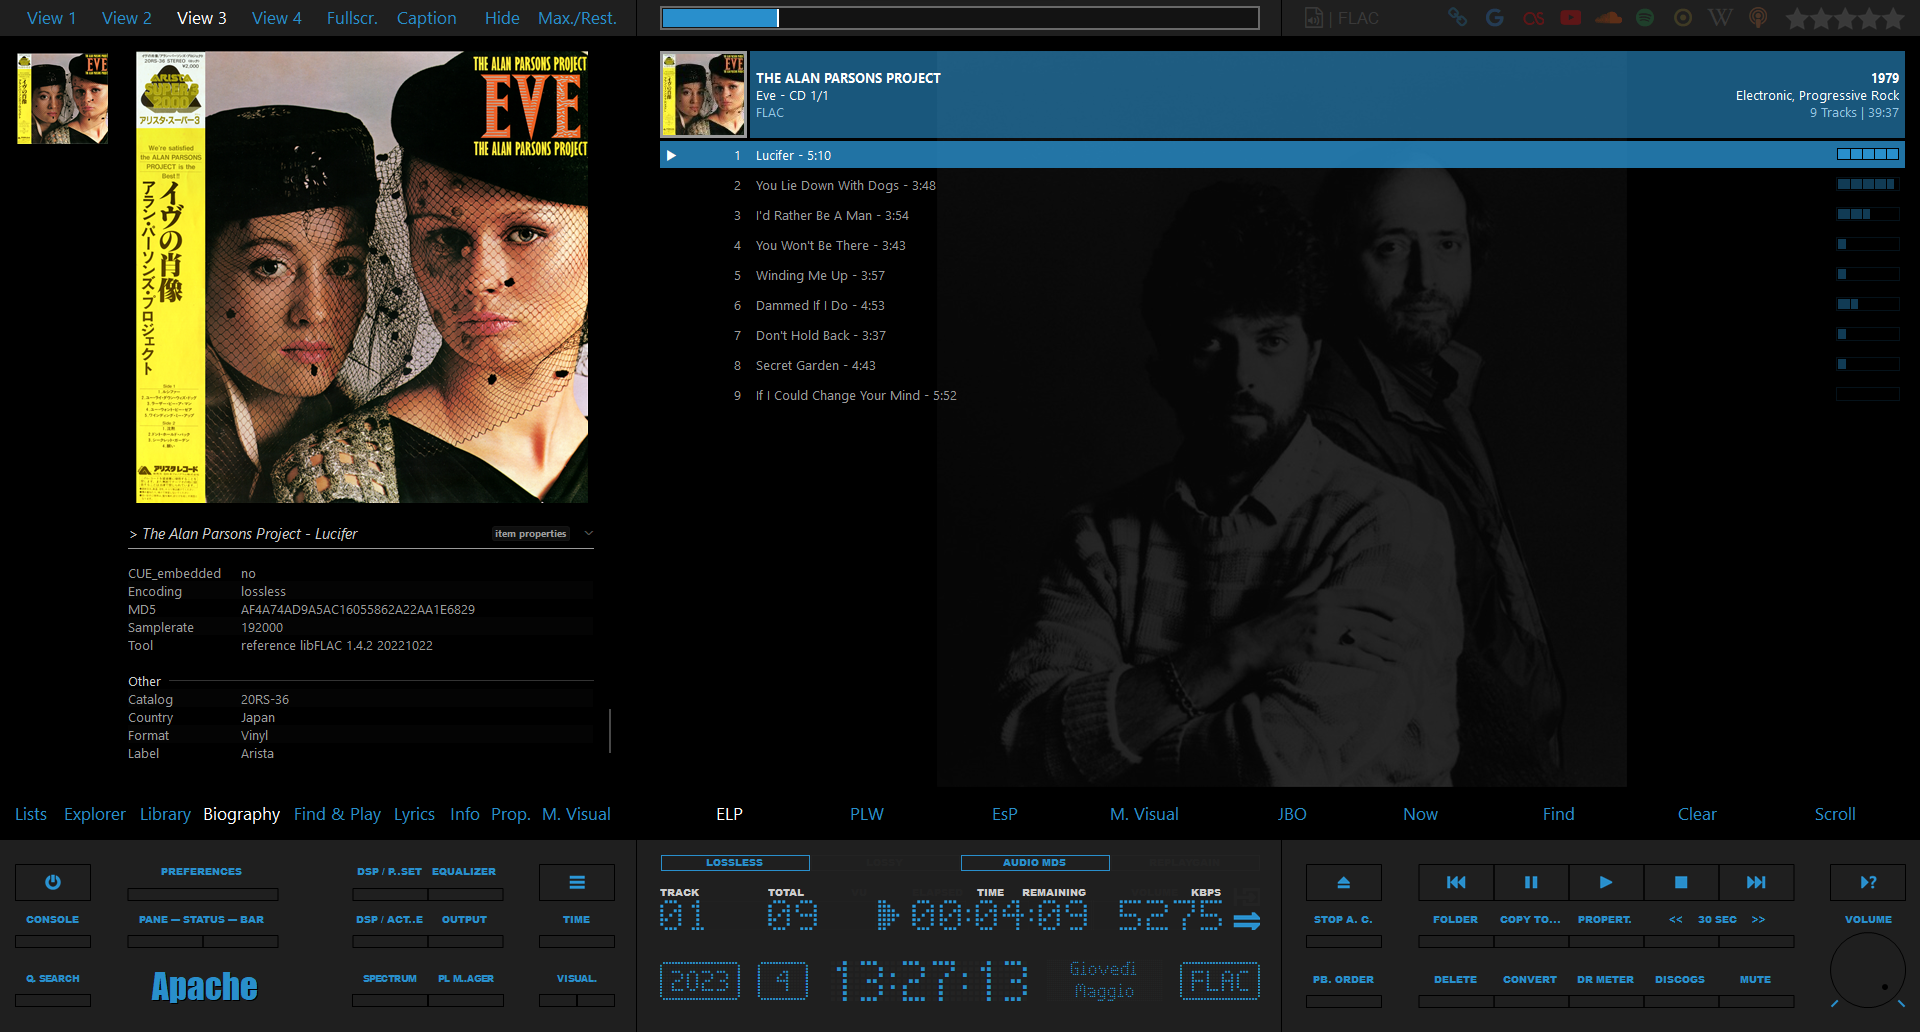This screenshot has width=1920, height=1032.
Task: Open the Library tab
Action: [x=165, y=814]
